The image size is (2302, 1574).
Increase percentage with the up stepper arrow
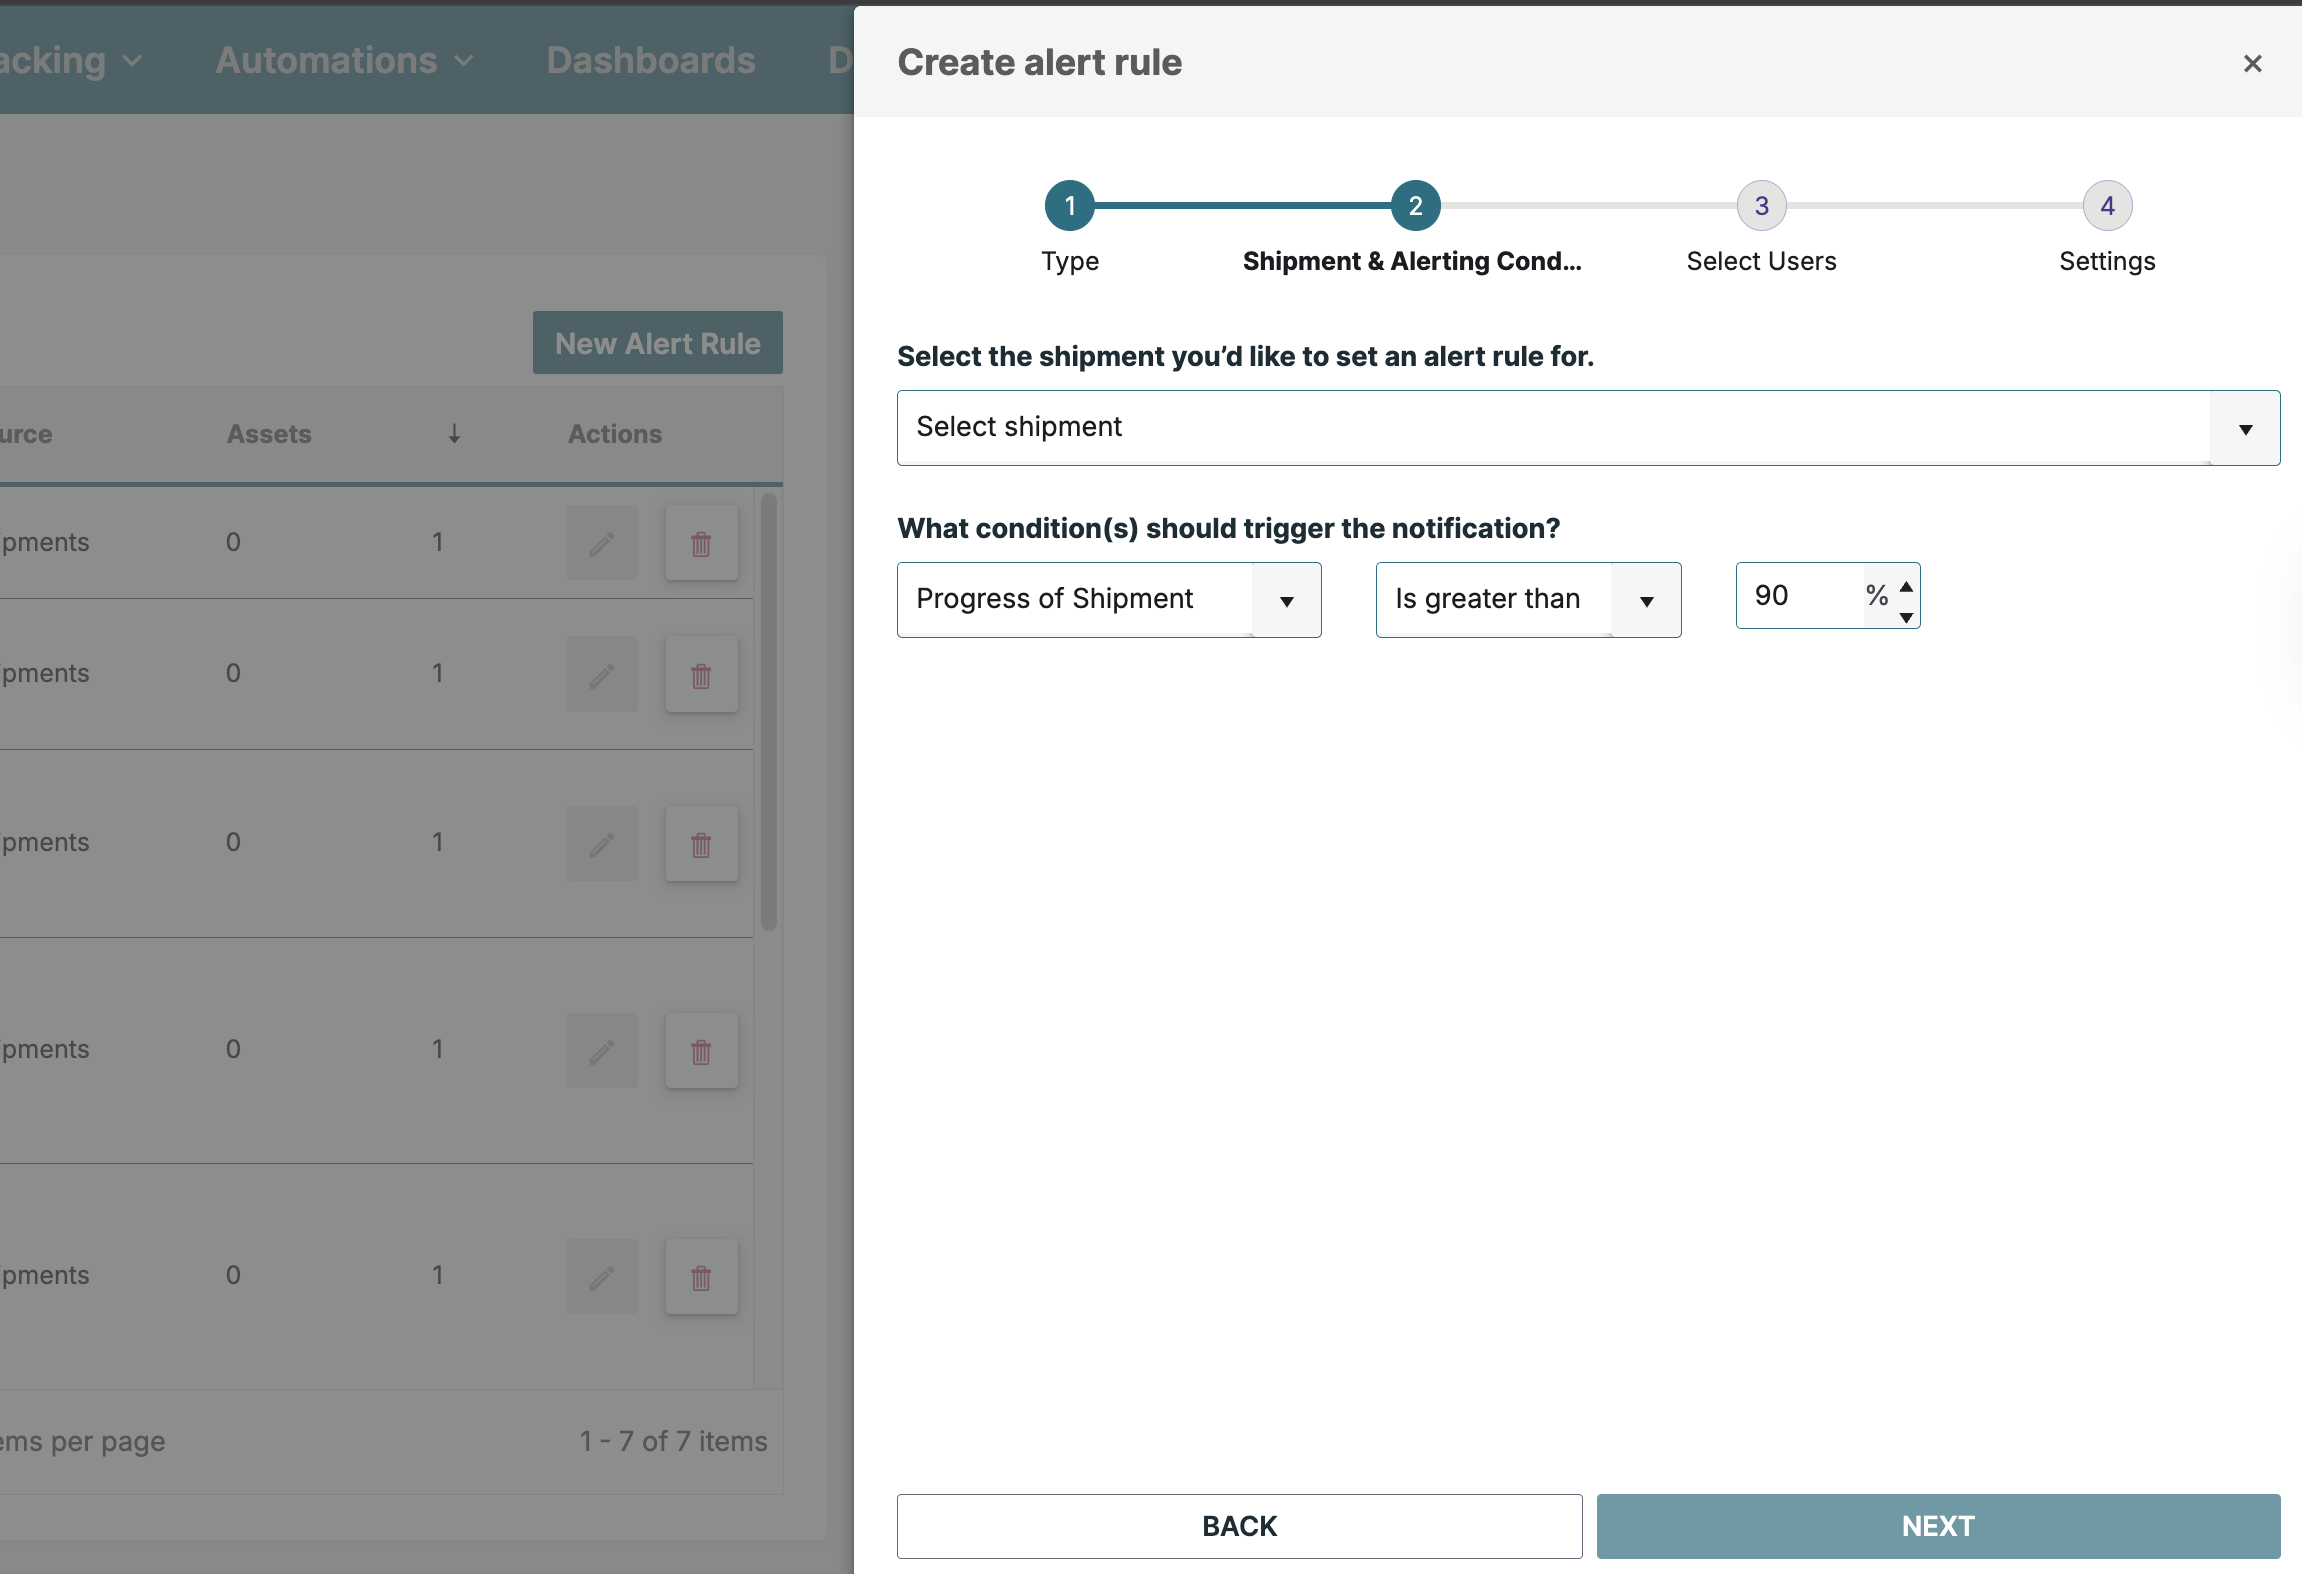coord(1906,586)
